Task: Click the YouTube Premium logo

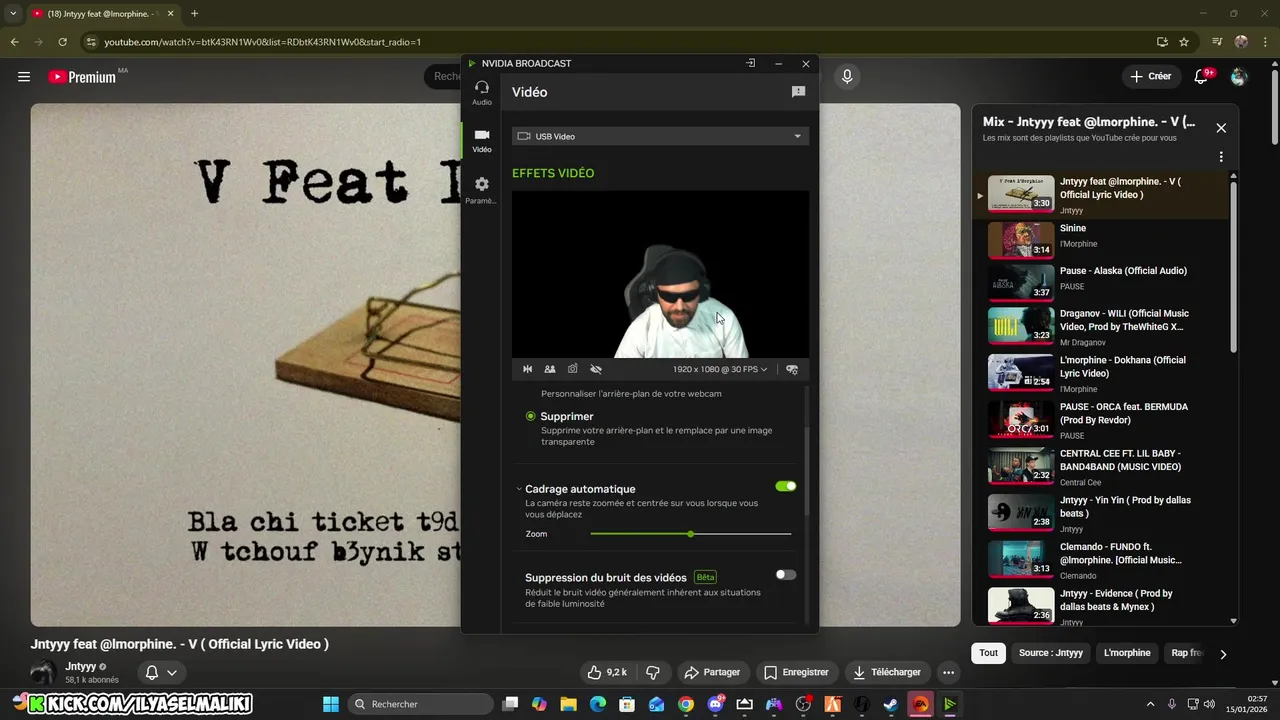Action: (x=83, y=77)
